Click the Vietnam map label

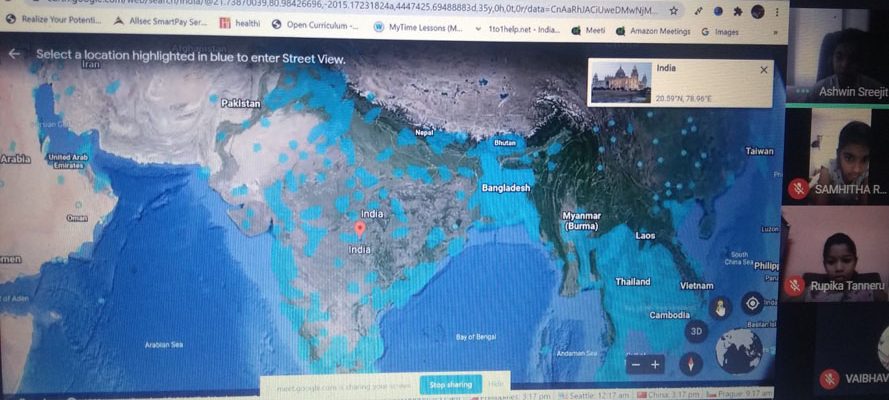pos(697,286)
